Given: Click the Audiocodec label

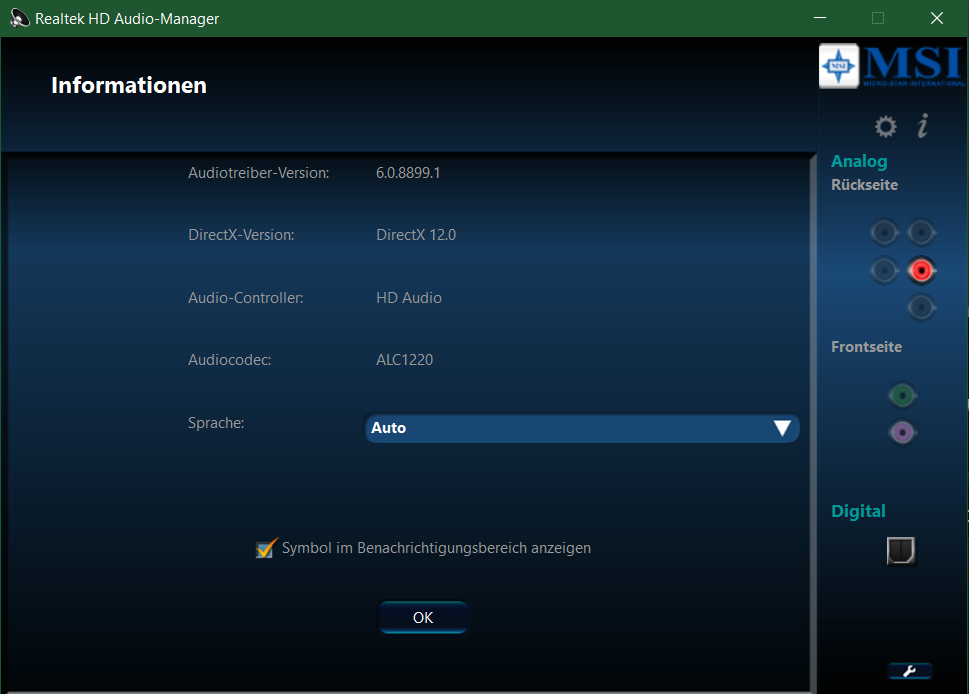Looking at the screenshot, I should (x=230, y=360).
